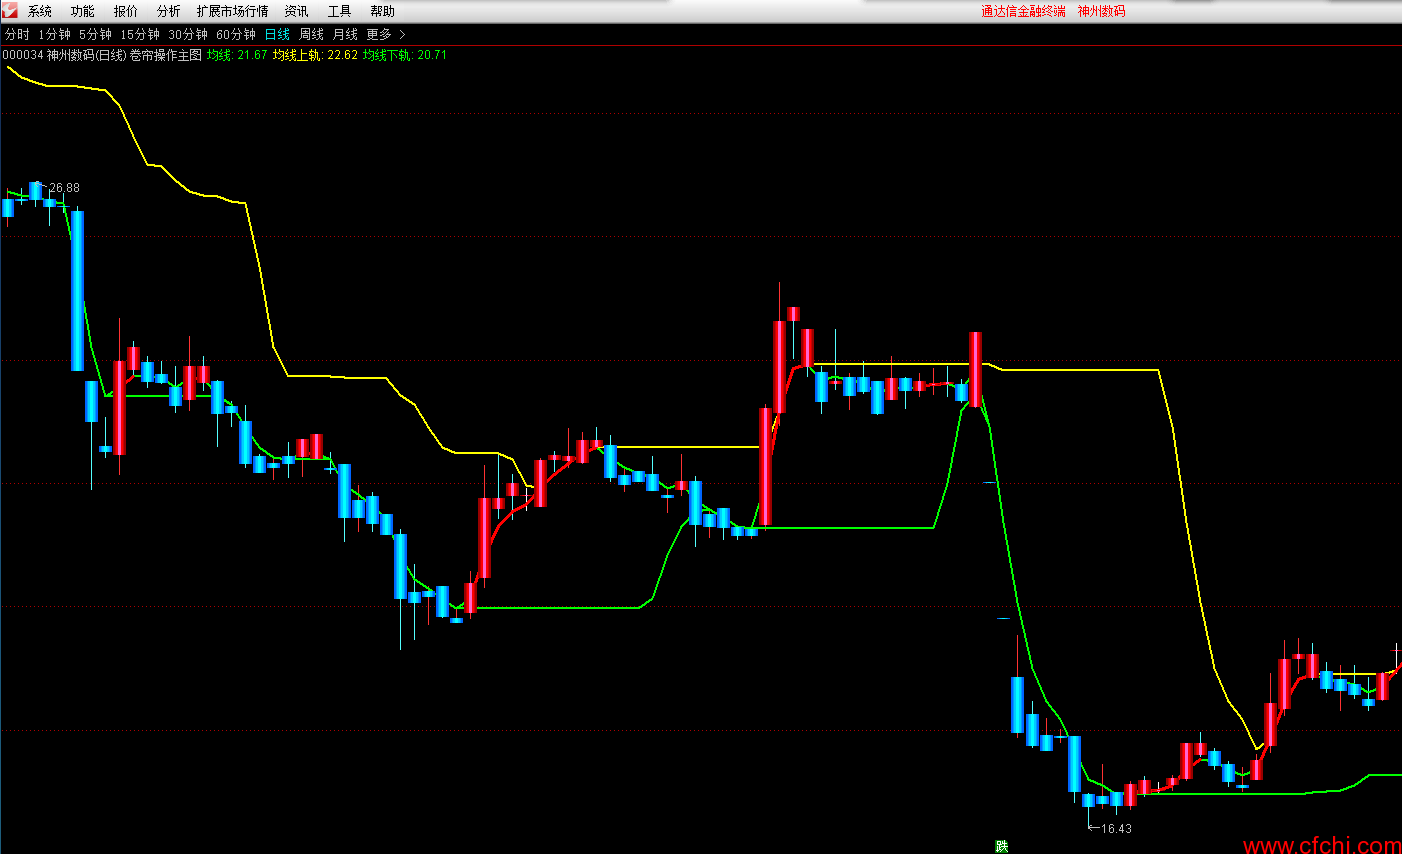1402x854 pixels.
Task: Open the 报价 menu
Action: (126, 11)
